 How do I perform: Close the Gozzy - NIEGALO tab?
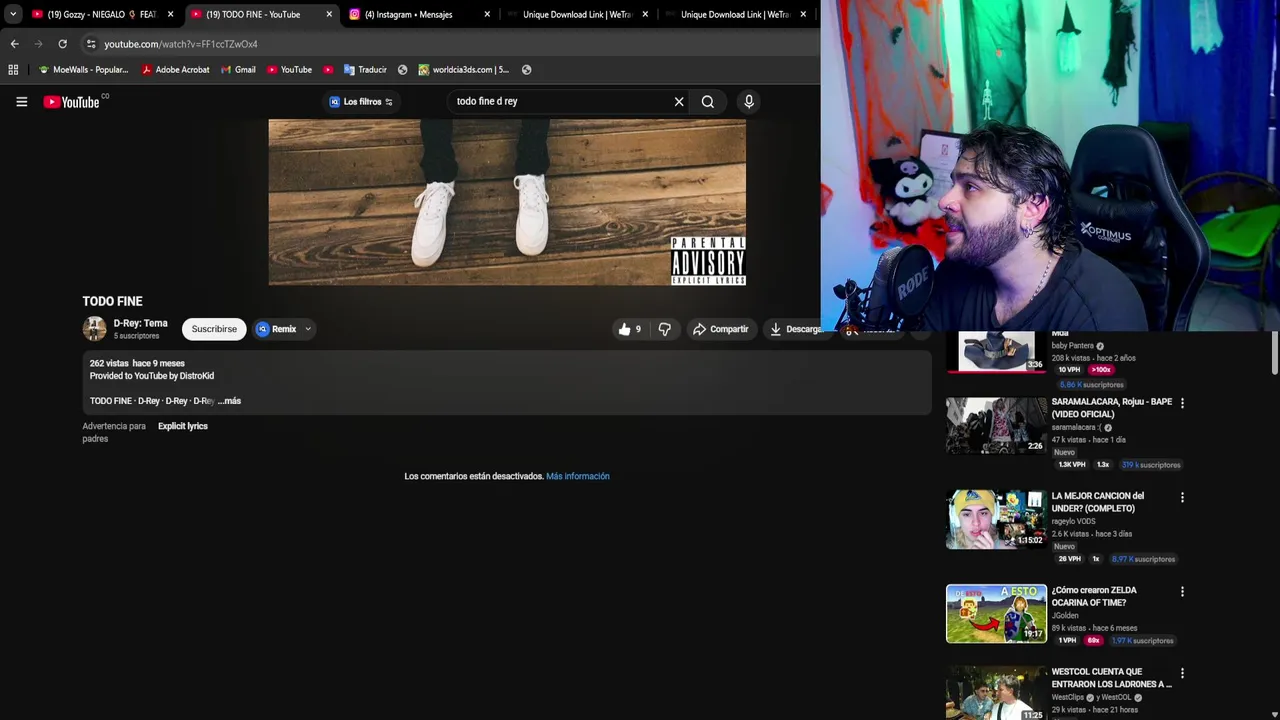click(x=171, y=15)
